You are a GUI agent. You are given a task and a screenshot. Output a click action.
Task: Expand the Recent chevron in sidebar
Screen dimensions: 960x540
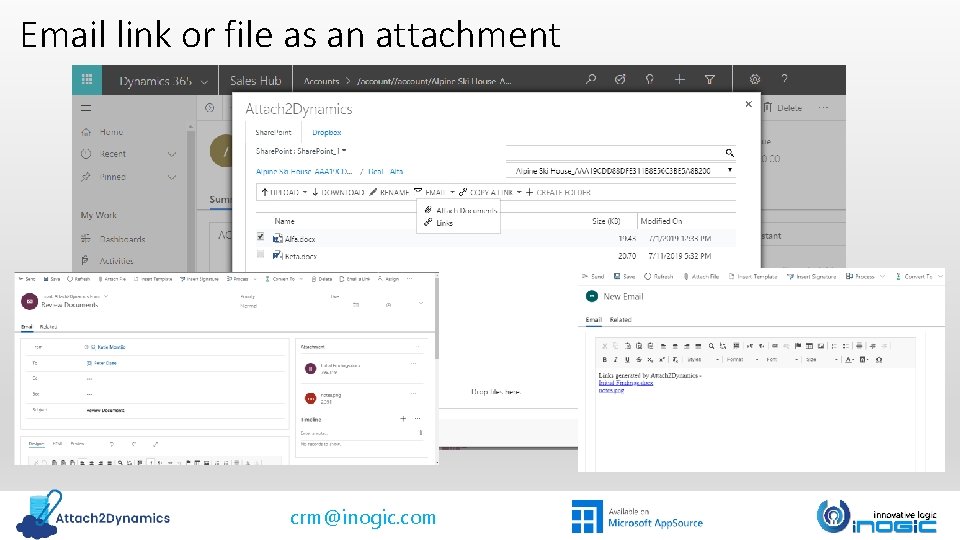point(172,154)
